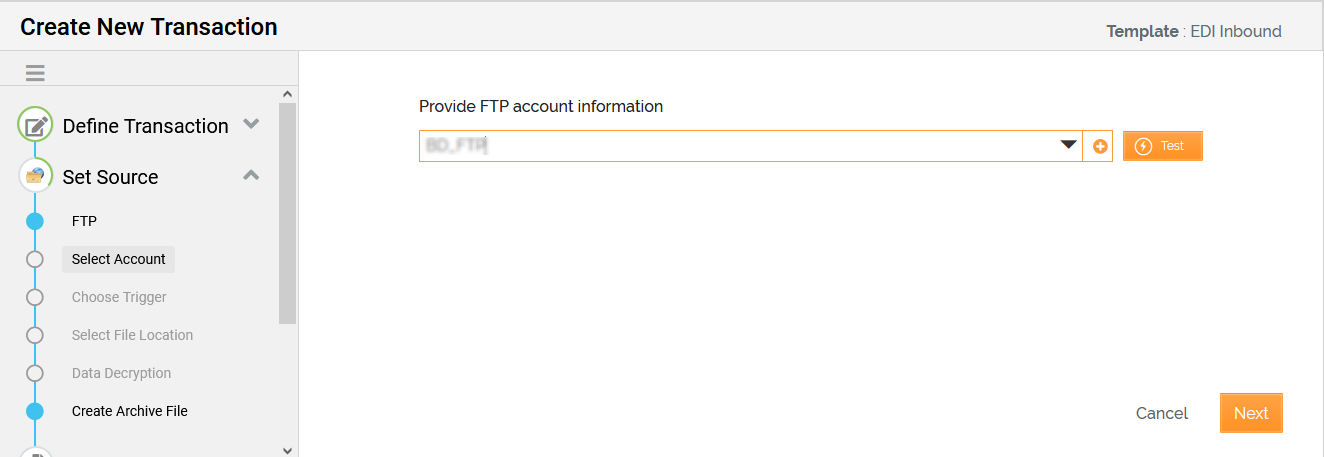
Task: Open the Create Archive File step
Action: [x=129, y=411]
